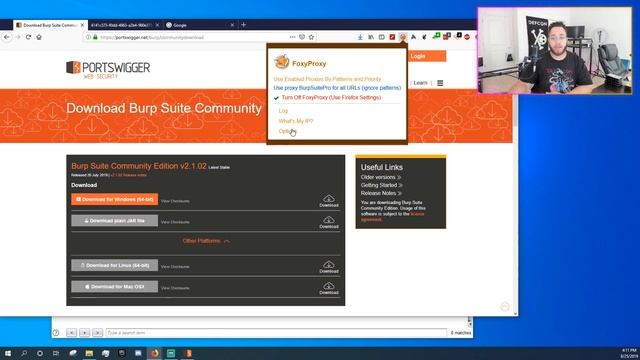Open the page actions three-dots menu
The height and width of the screenshot is (360, 640).
click(x=292, y=37)
